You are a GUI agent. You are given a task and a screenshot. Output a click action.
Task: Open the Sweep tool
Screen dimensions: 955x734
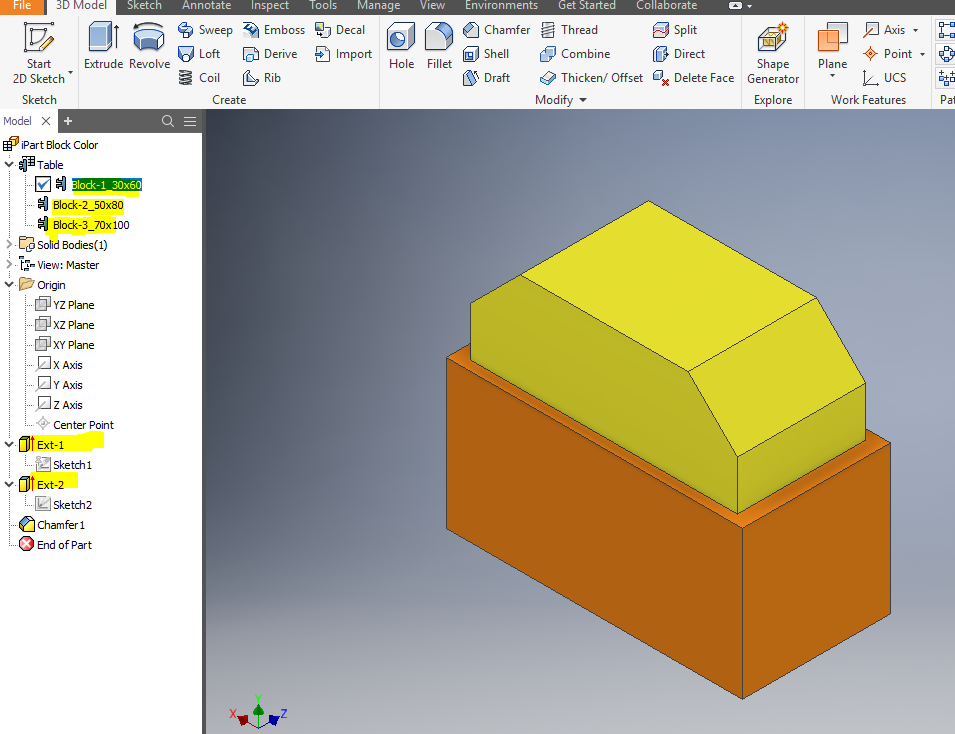[x=205, y=29]
